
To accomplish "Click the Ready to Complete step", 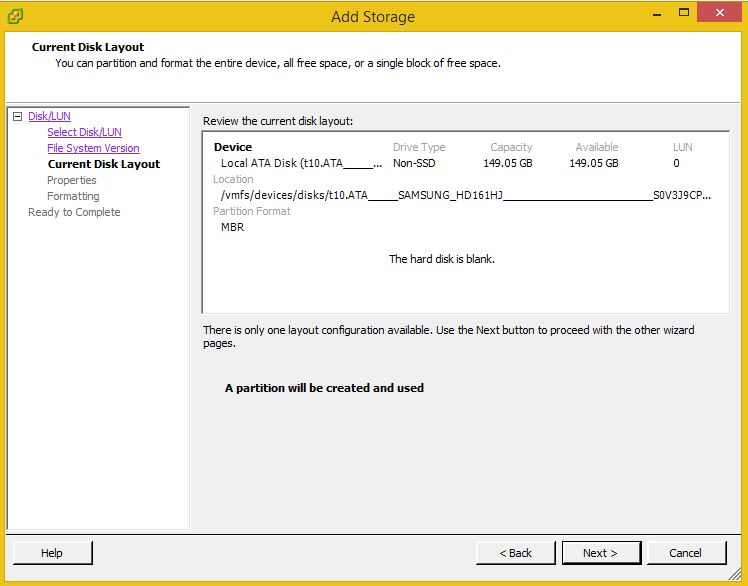I will [x=74, y=212].
